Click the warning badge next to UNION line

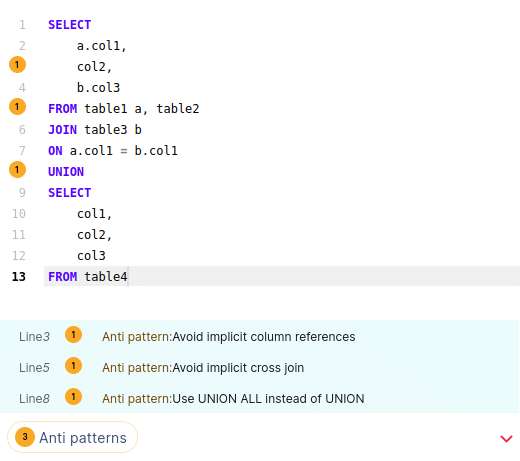pyautogui.click(x=17, y=170)
